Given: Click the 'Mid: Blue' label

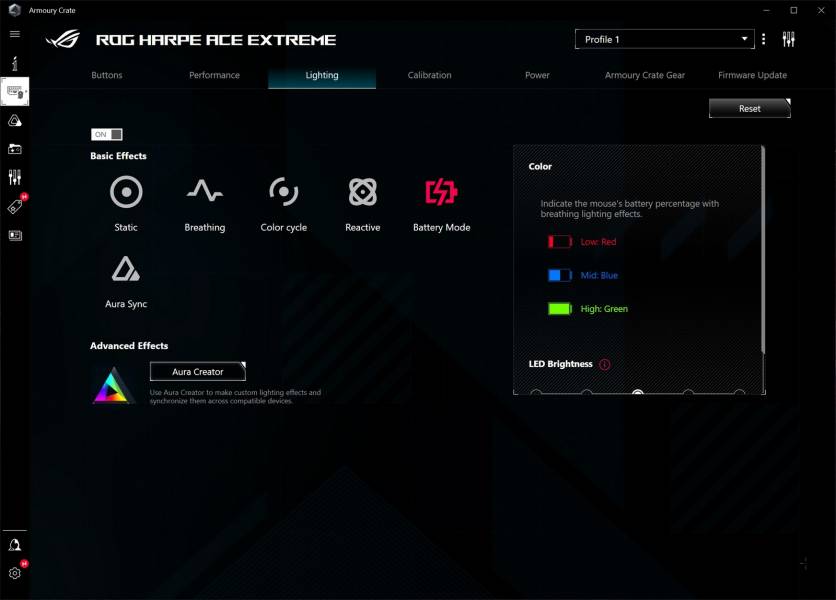Looking at the screenshot, I should (x=599, y=275).
